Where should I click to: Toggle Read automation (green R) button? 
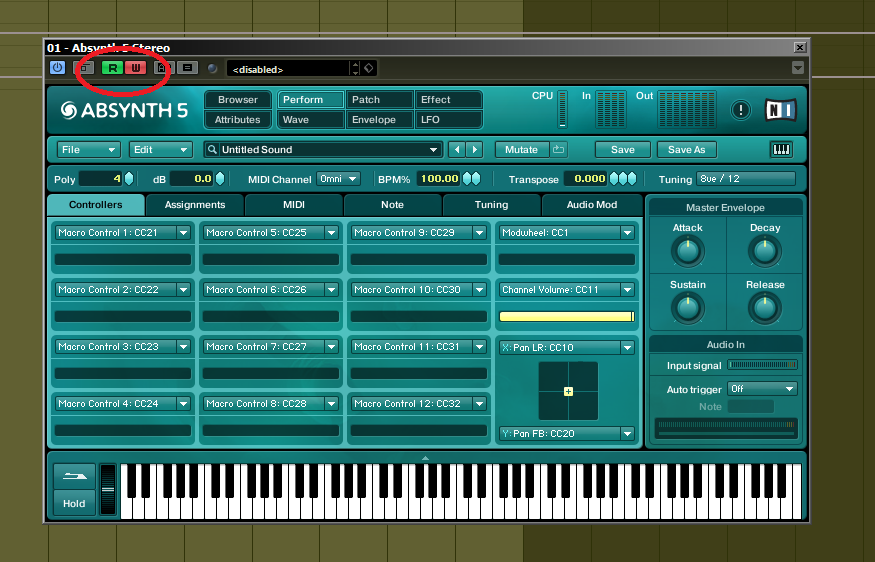tap(112, 68)
